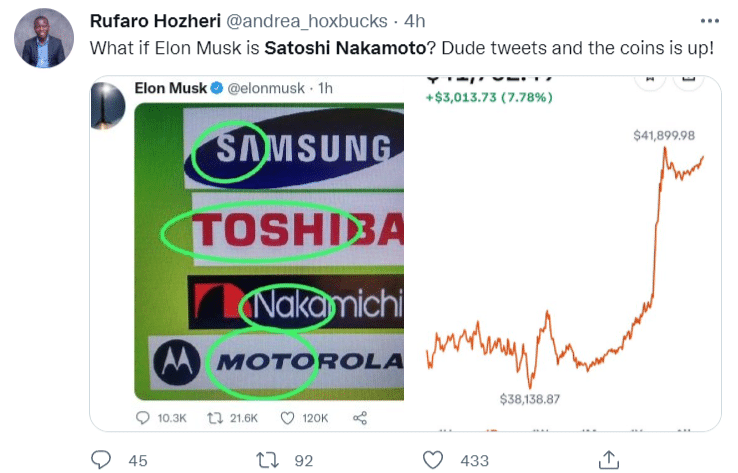The image size is (738, 473).
Task: Click the Toshiba logo in the image
Action: (x=297, y=232)
